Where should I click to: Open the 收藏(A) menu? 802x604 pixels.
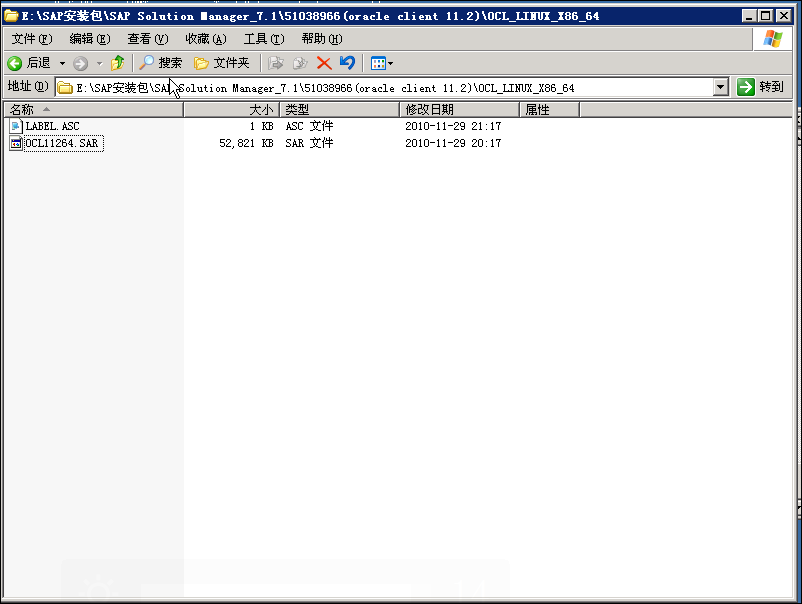point(206,39)
